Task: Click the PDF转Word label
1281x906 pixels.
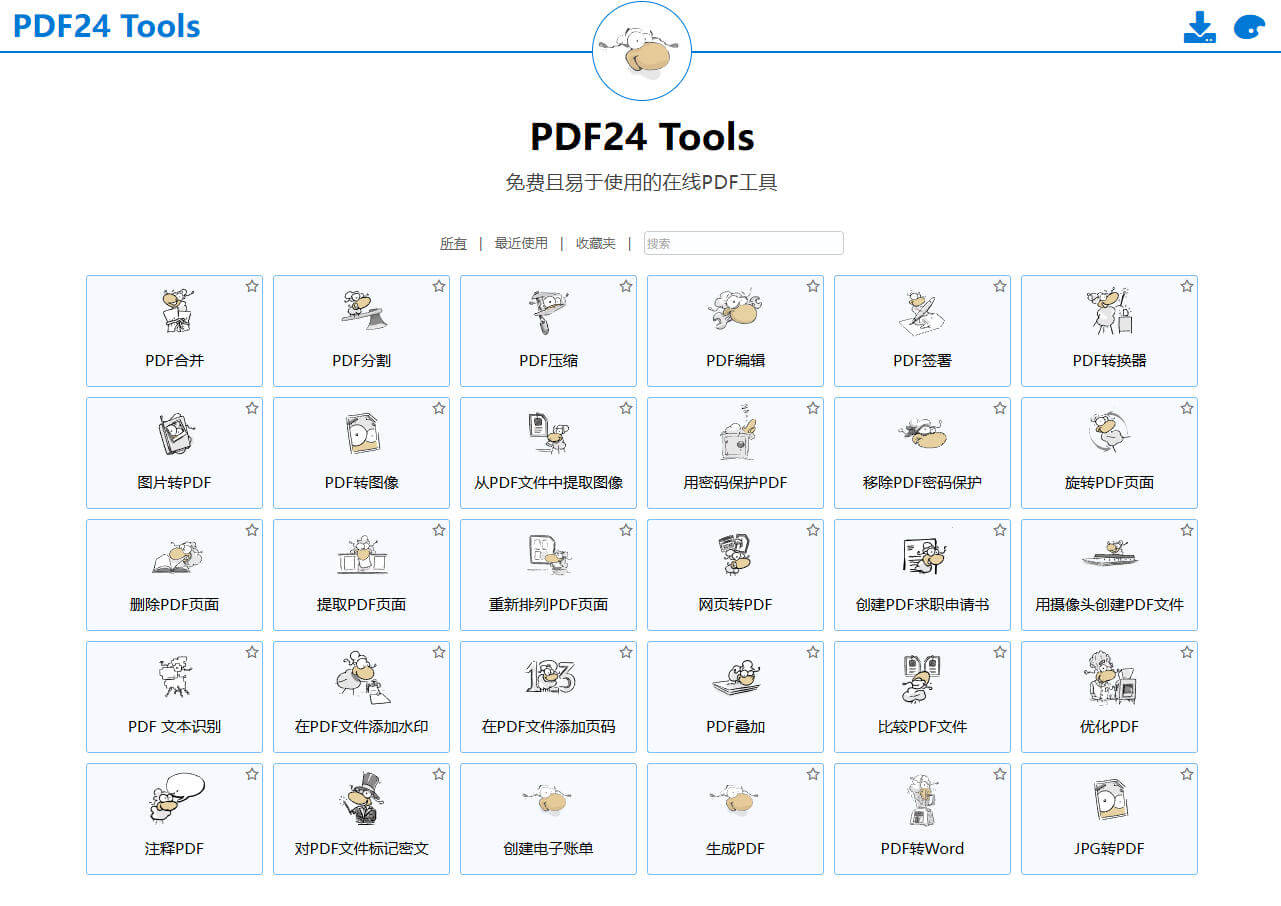Action: point(922,849)
